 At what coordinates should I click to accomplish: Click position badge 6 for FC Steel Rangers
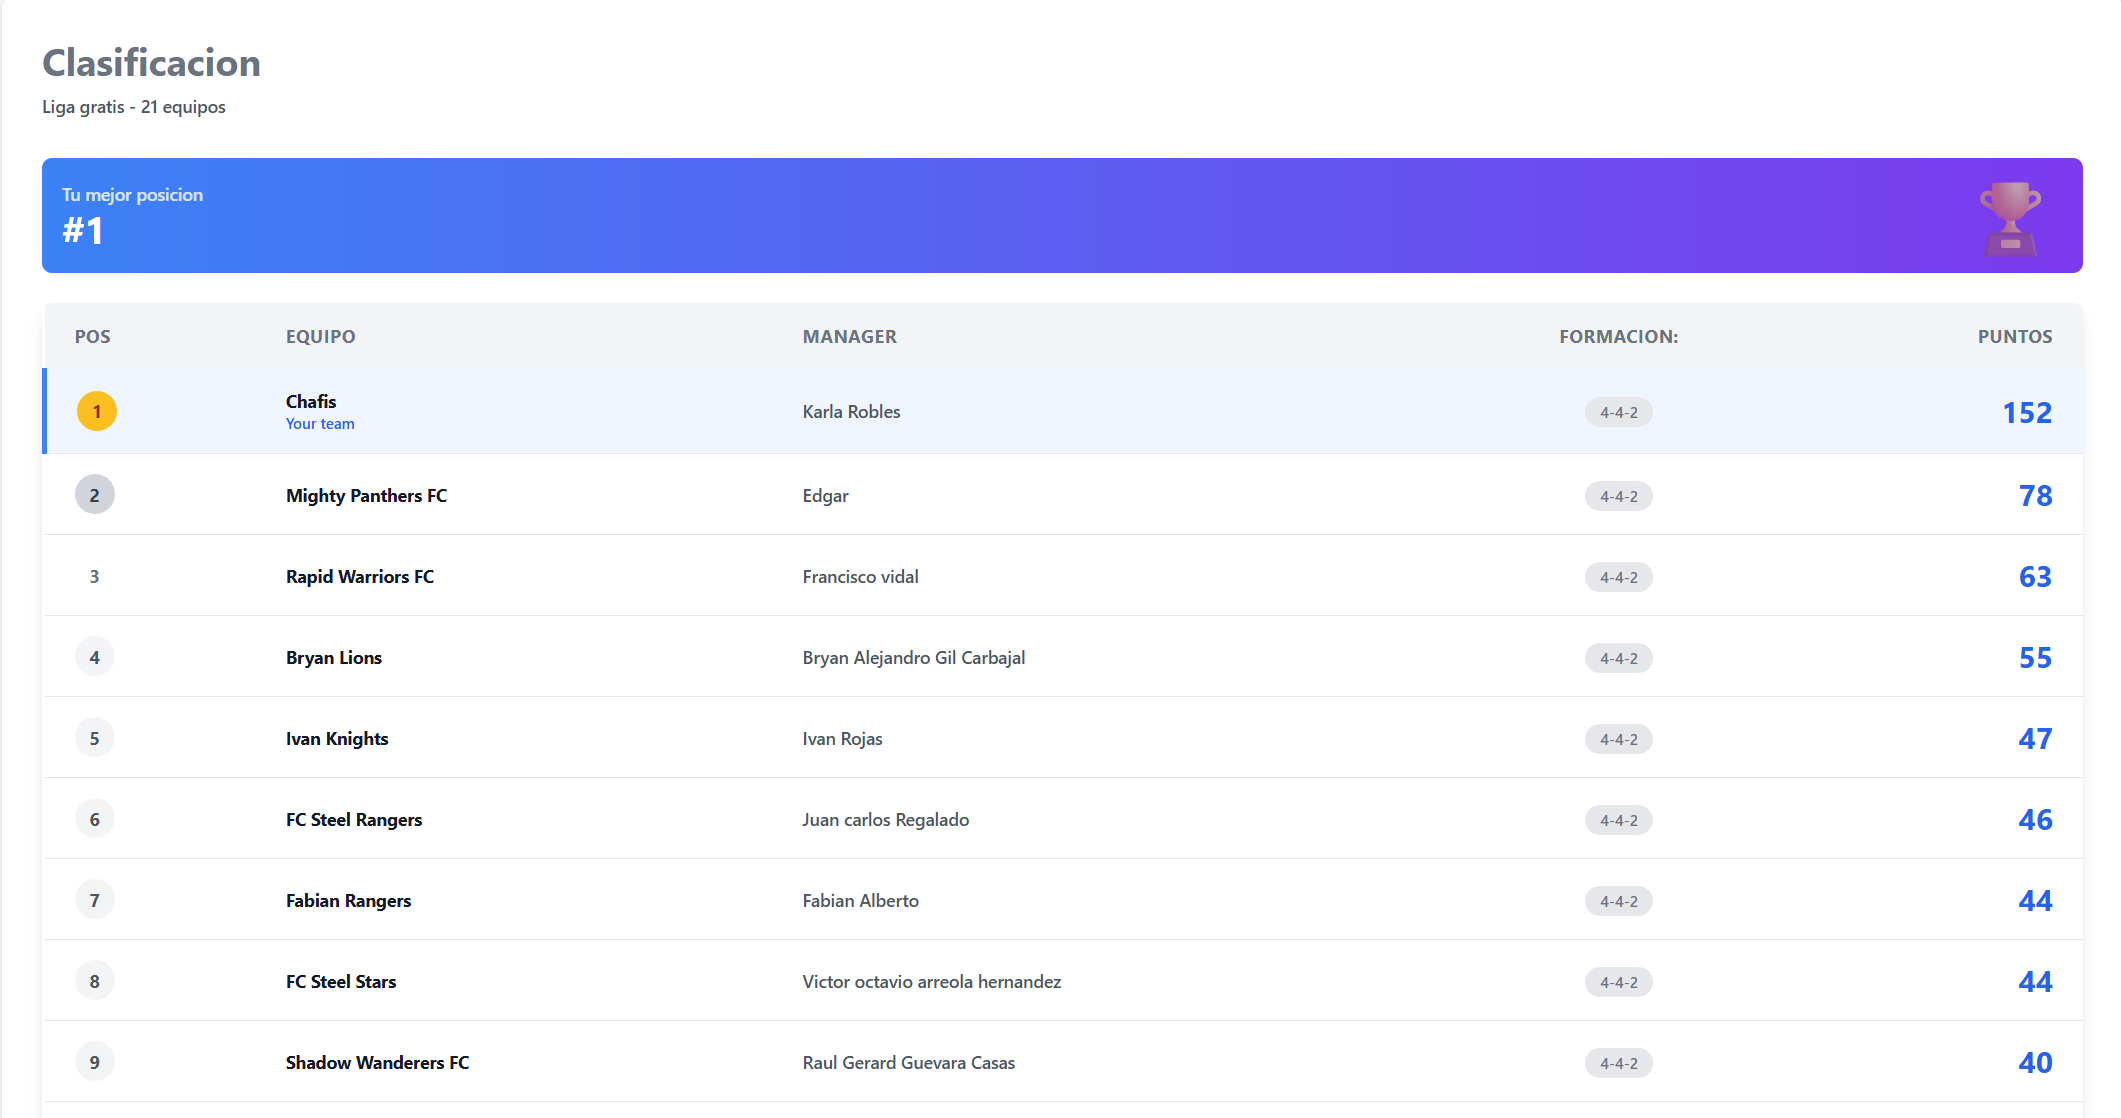tap(95, 818)
